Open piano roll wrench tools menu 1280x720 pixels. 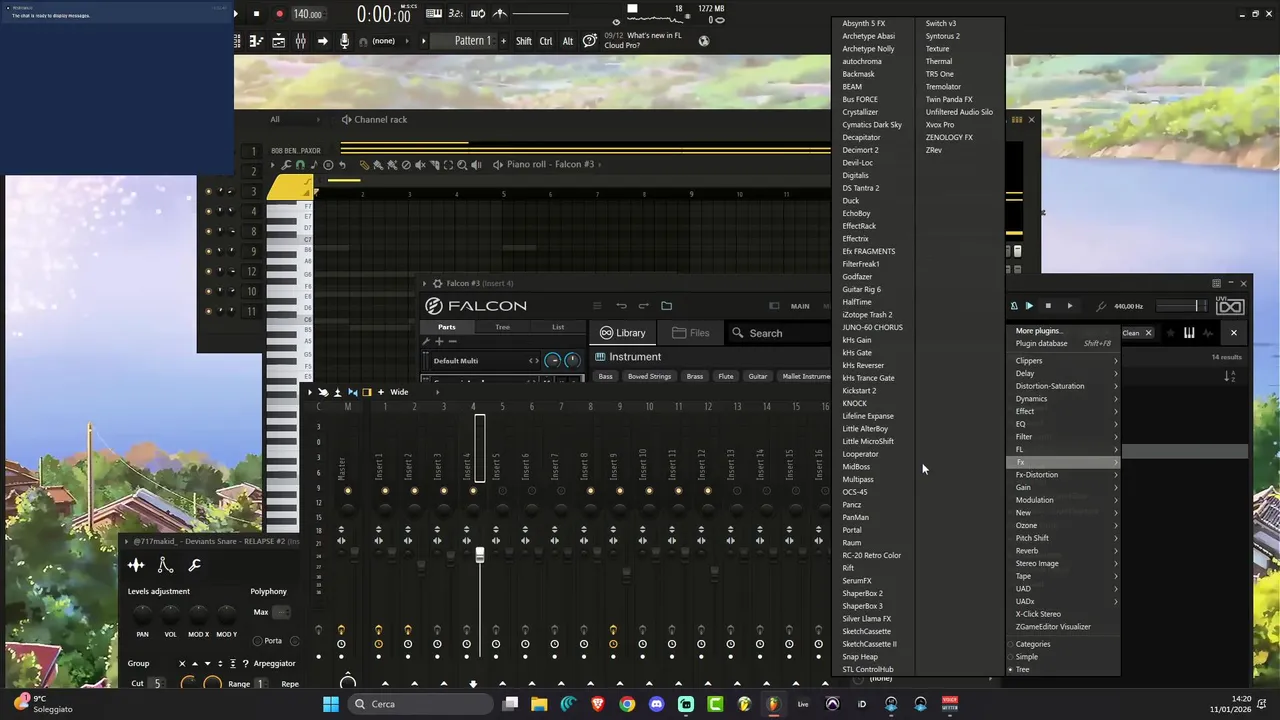pyautogui.click(x=286, y=165)
